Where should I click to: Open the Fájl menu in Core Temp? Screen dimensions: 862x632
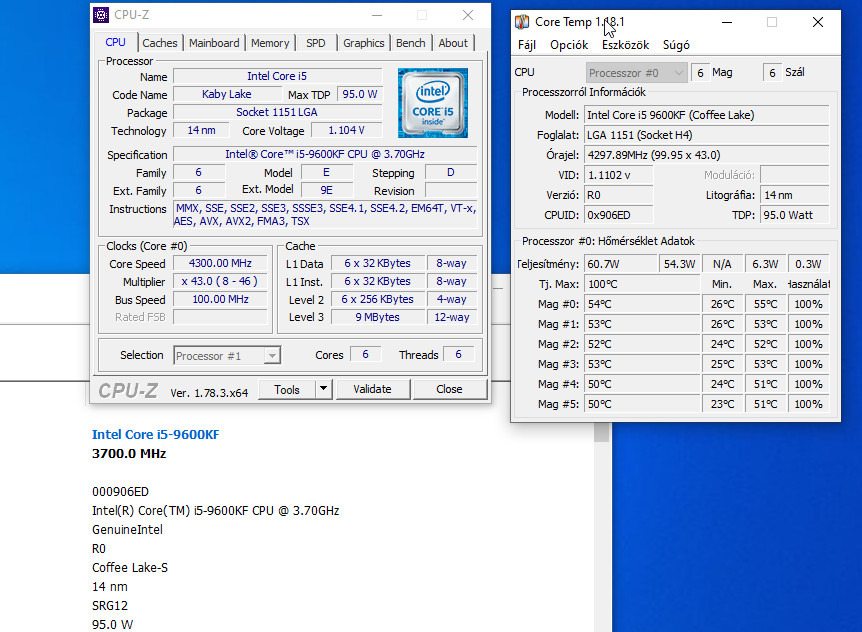pos(527,45)
